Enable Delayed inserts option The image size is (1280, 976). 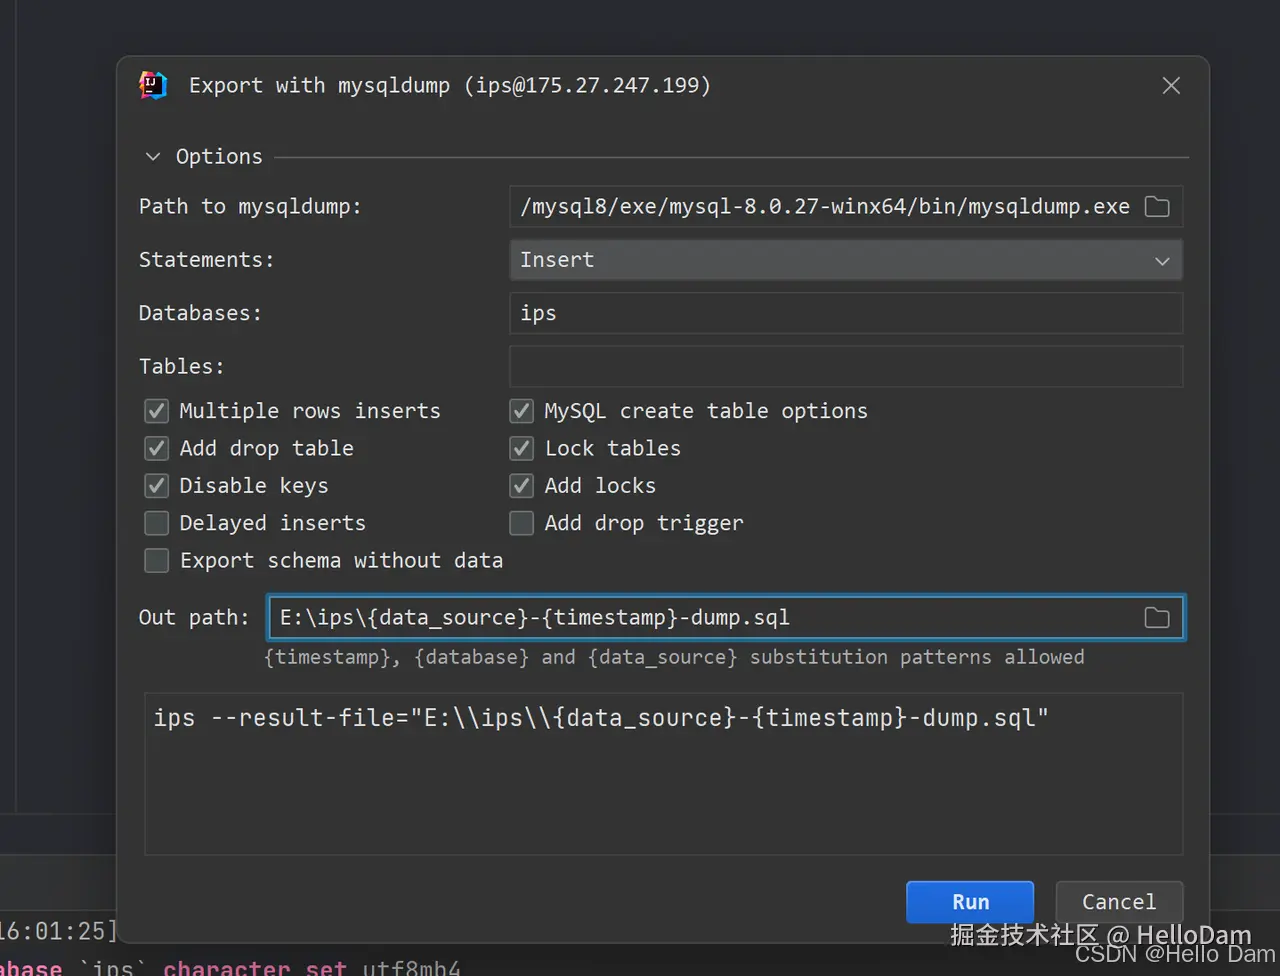pos(157,523)
